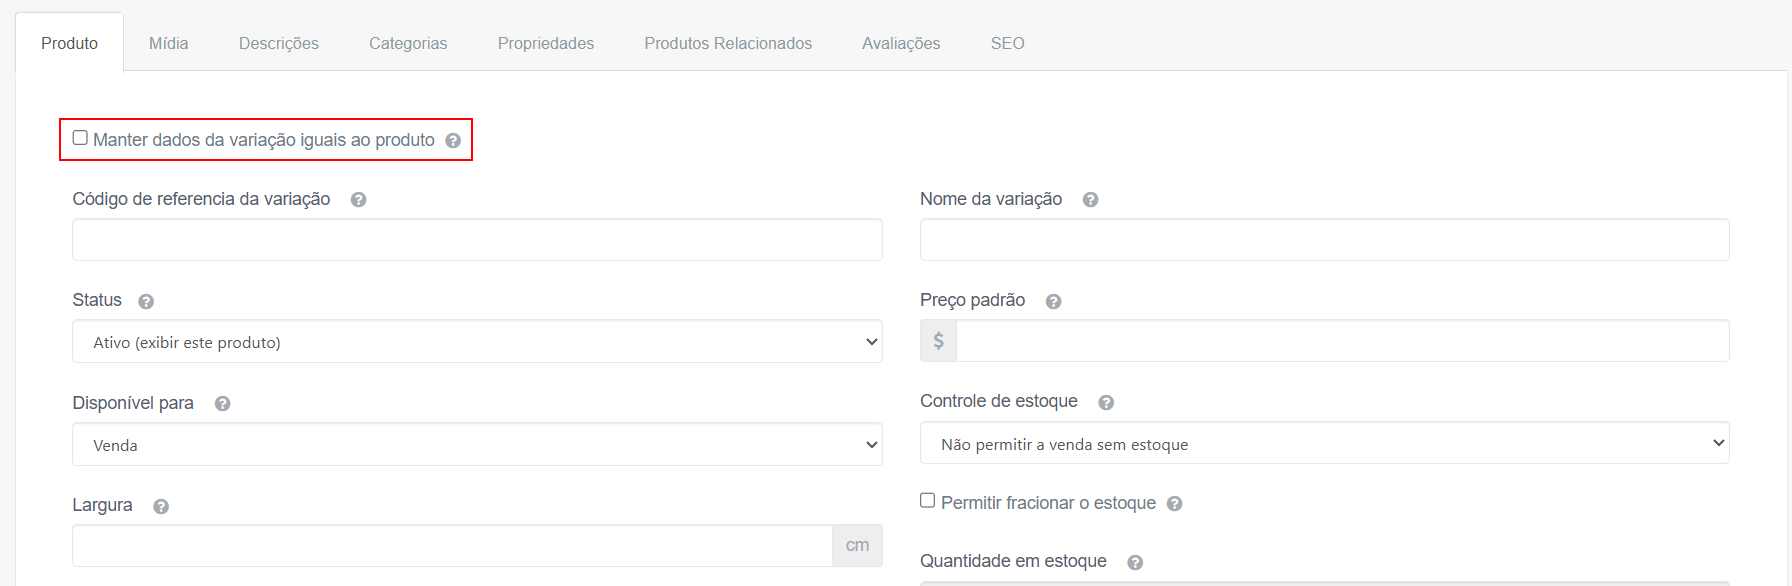Open the Status dropdown
The height and width of the screenshot is (586, 1792).
point(477,342)
